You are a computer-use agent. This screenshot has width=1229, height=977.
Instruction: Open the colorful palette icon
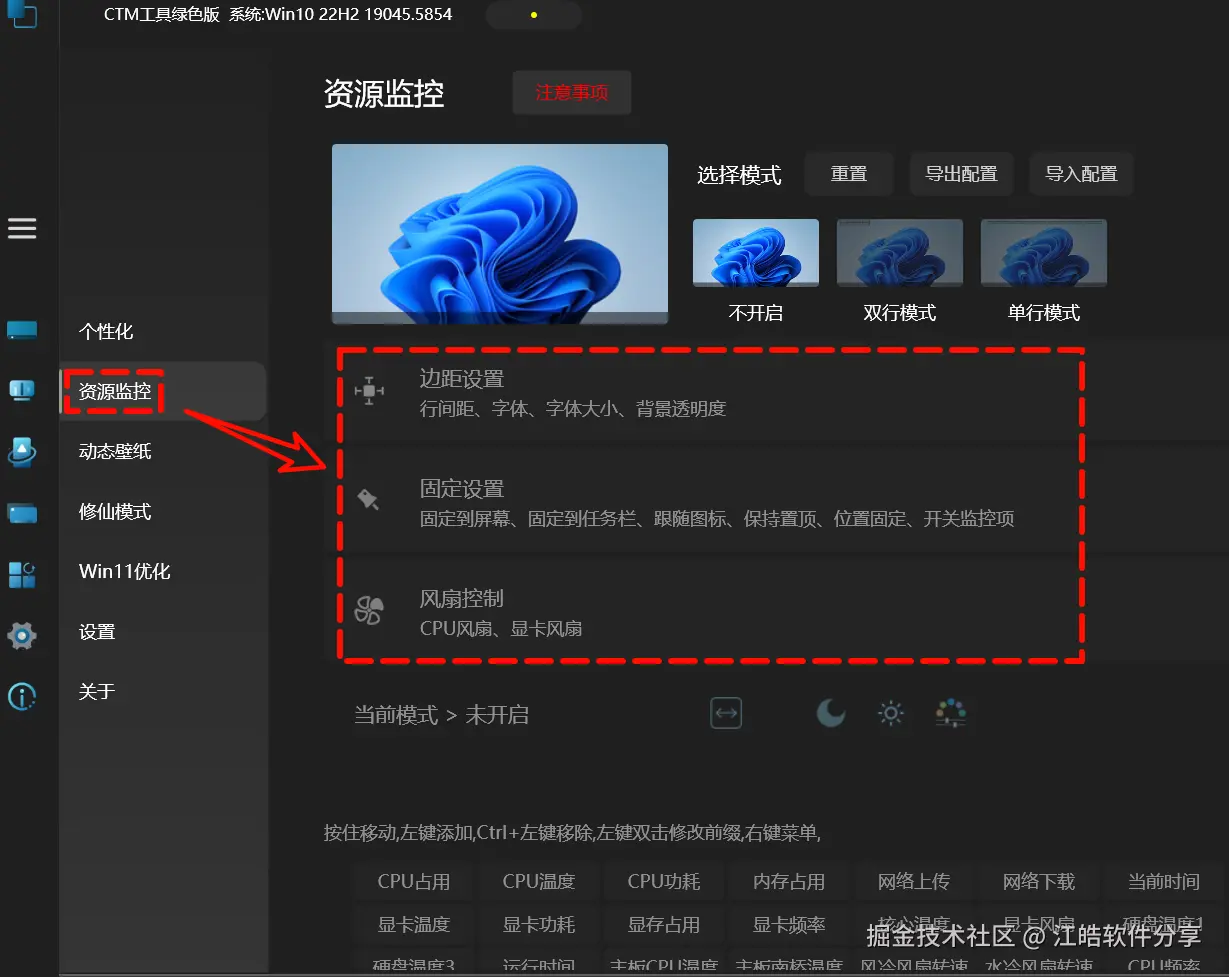[950, 713]
